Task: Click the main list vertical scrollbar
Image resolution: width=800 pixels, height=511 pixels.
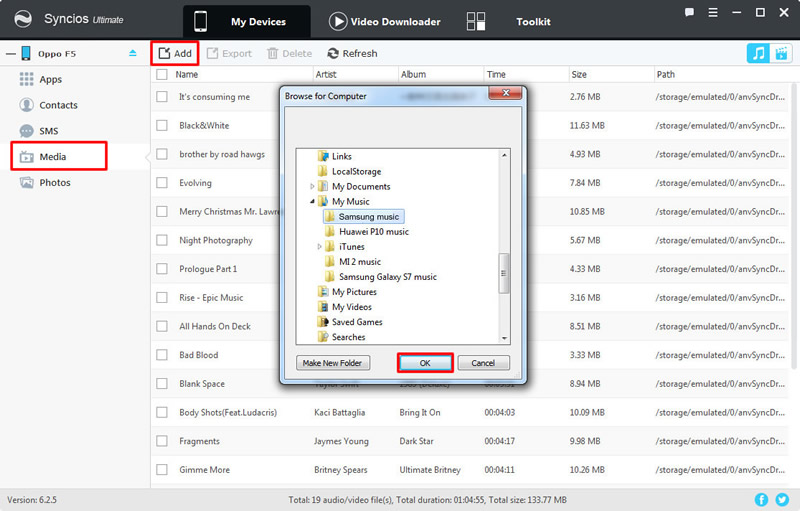Action: point(794,225)
